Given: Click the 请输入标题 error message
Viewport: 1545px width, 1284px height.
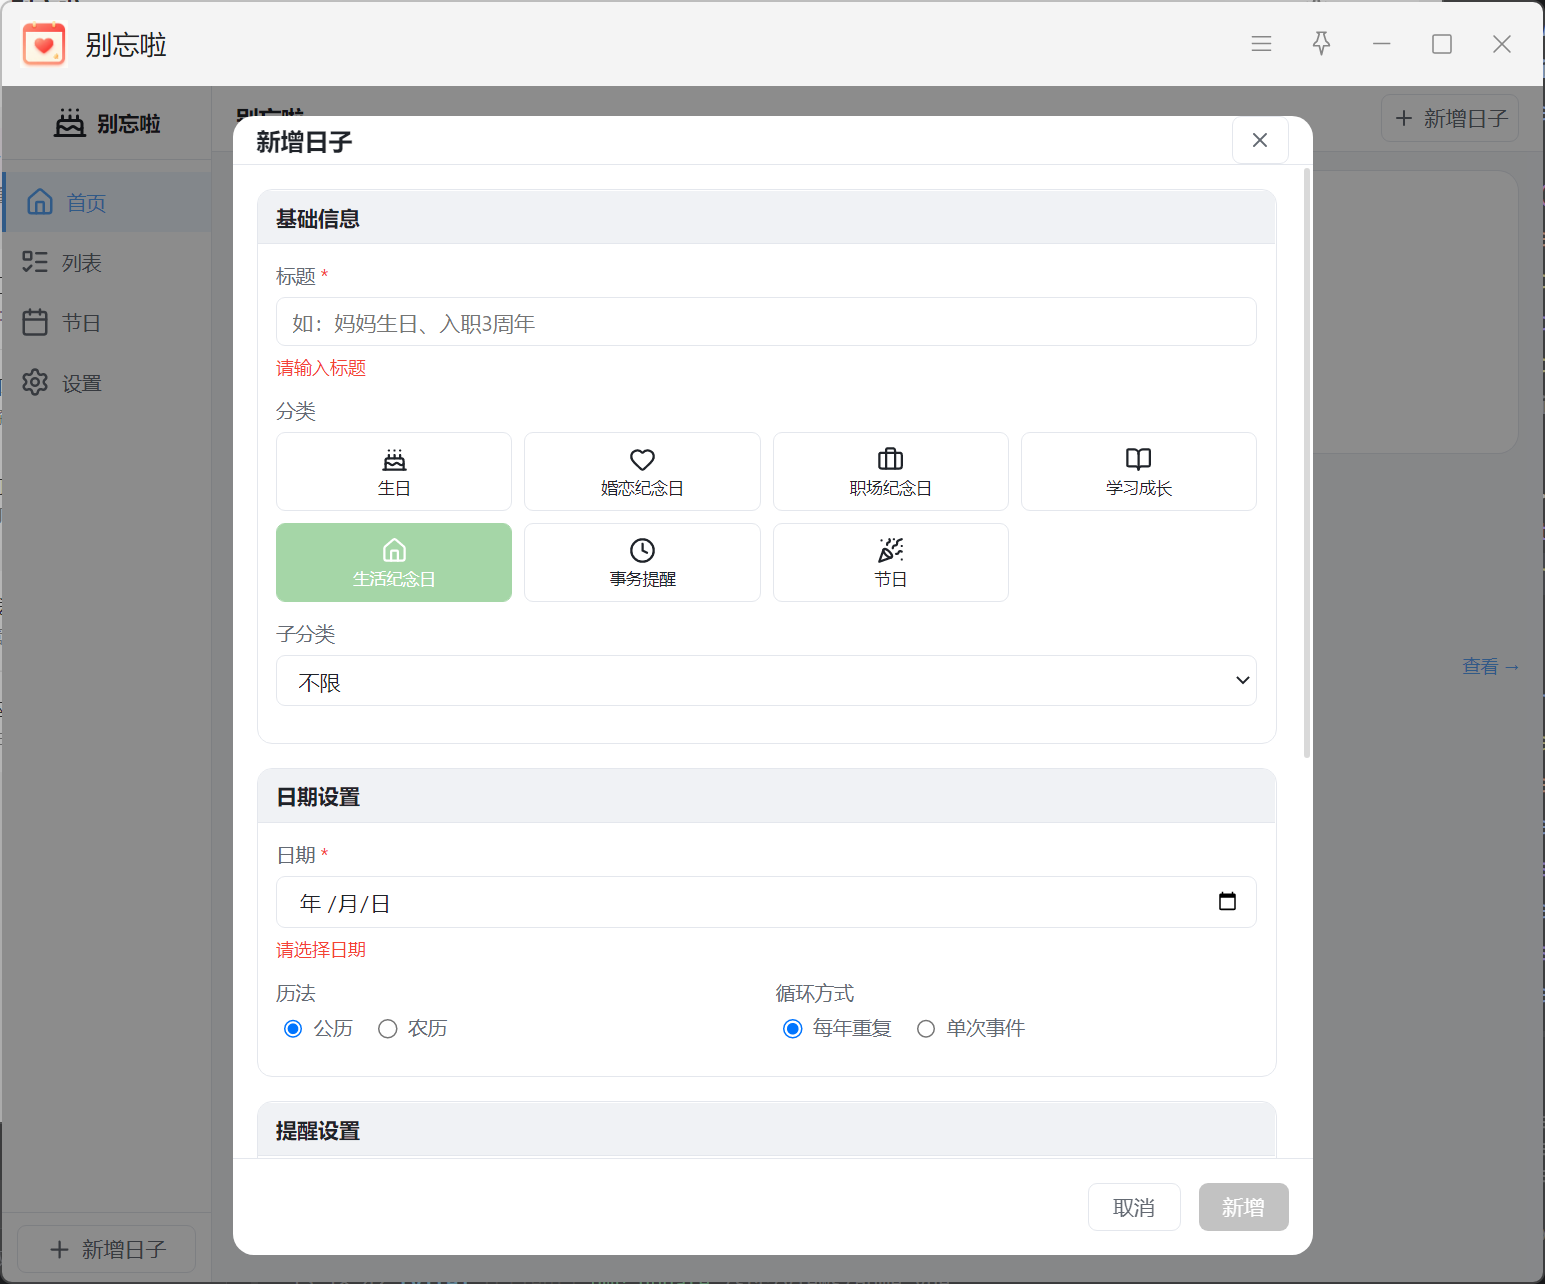Looking at the screenshot, I should [x=321, y=368].
